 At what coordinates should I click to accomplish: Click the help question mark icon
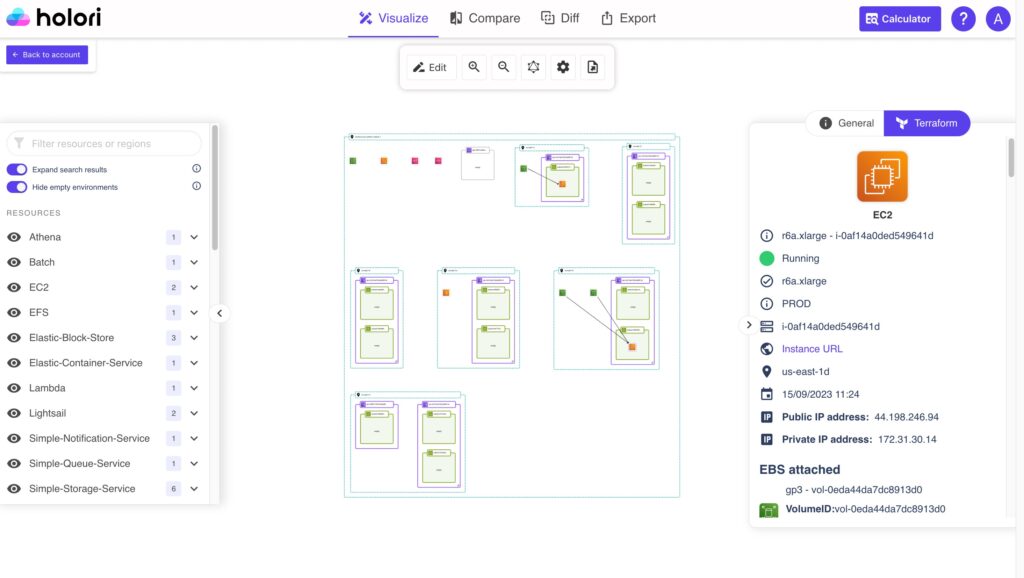pos(962,18)
